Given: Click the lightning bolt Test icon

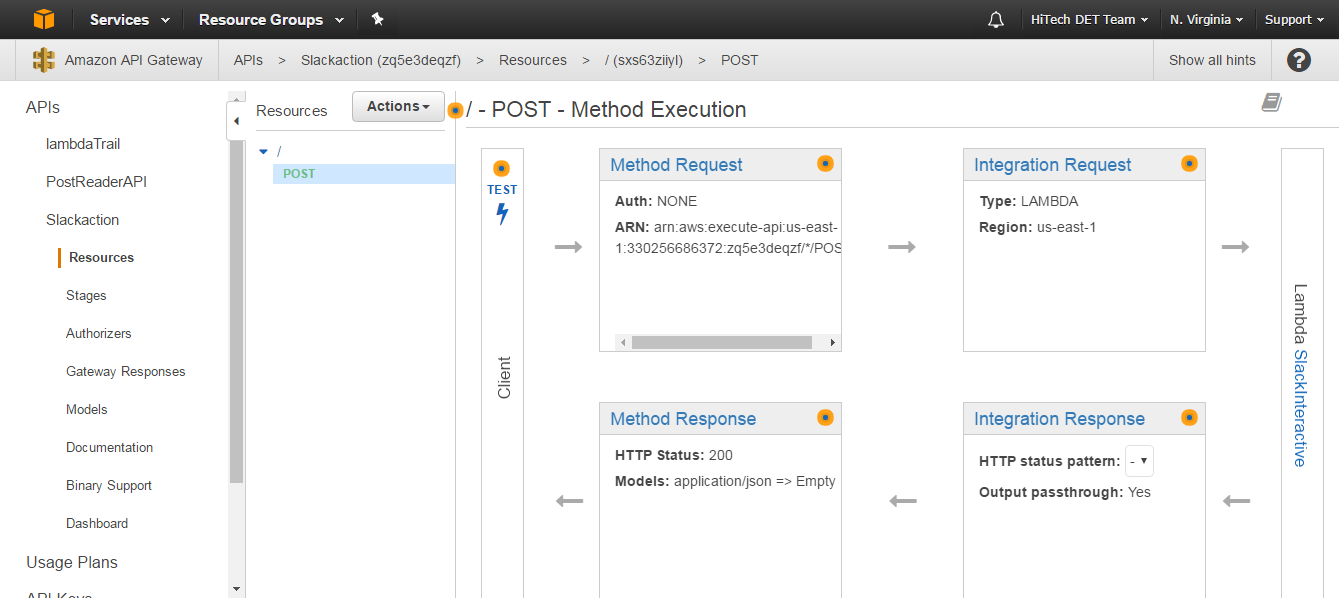Looking at the screenshot, I should tap(502, 213).
